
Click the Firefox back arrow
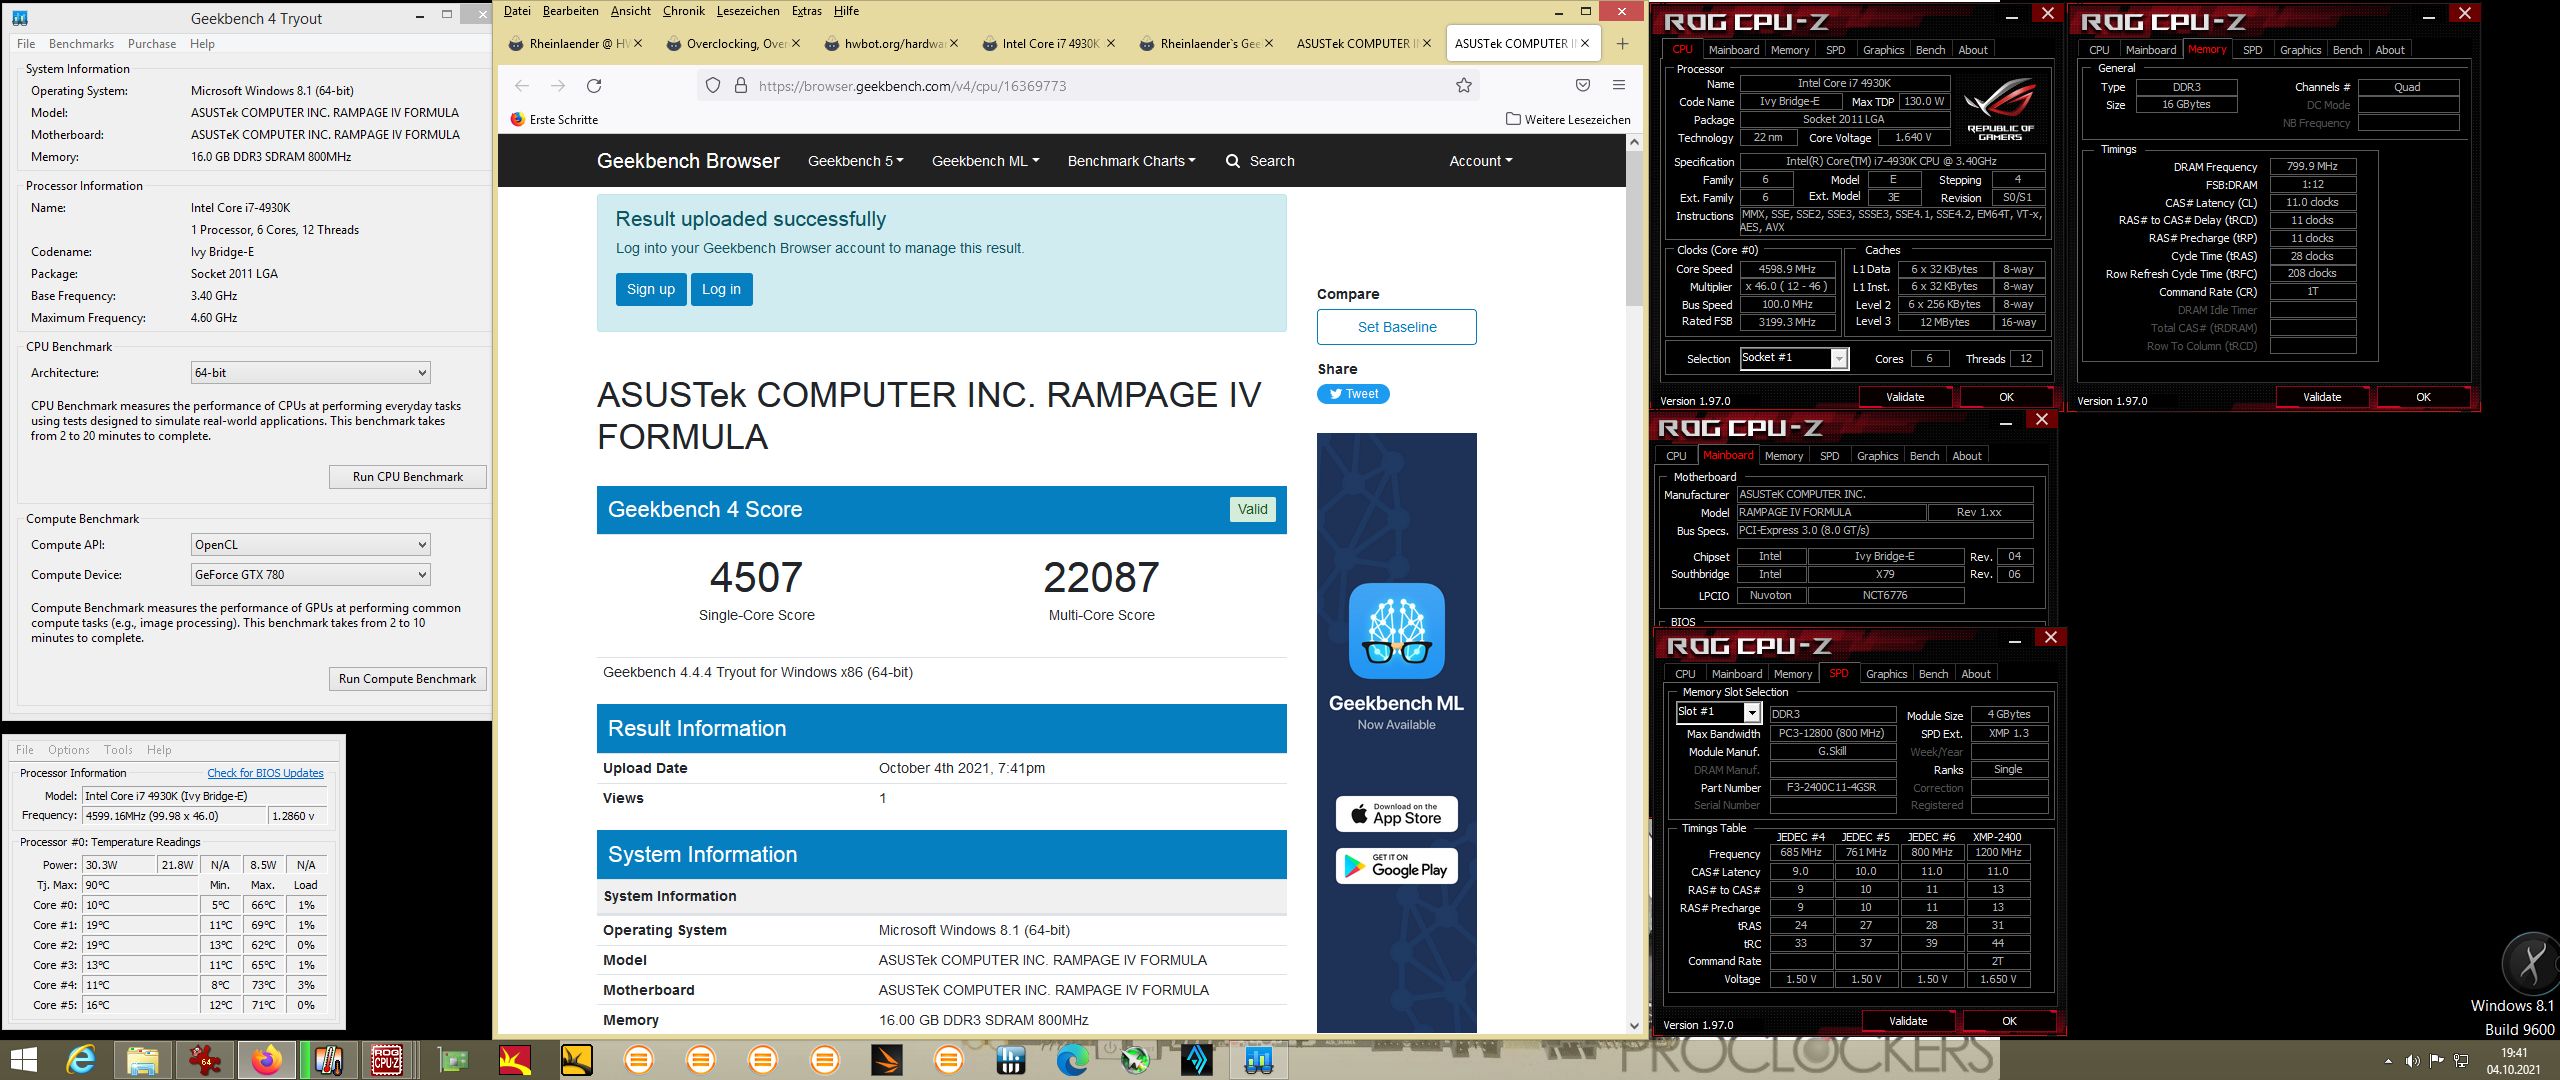[x=522, y=86]
